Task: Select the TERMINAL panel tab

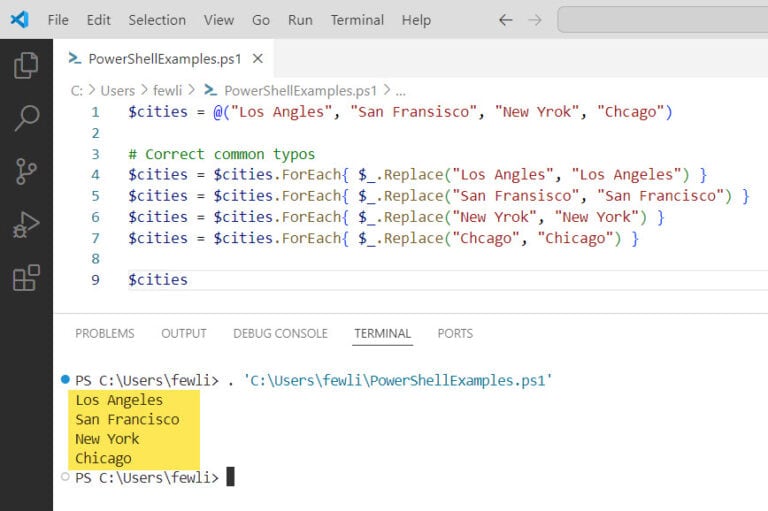Action: [383, 334]
